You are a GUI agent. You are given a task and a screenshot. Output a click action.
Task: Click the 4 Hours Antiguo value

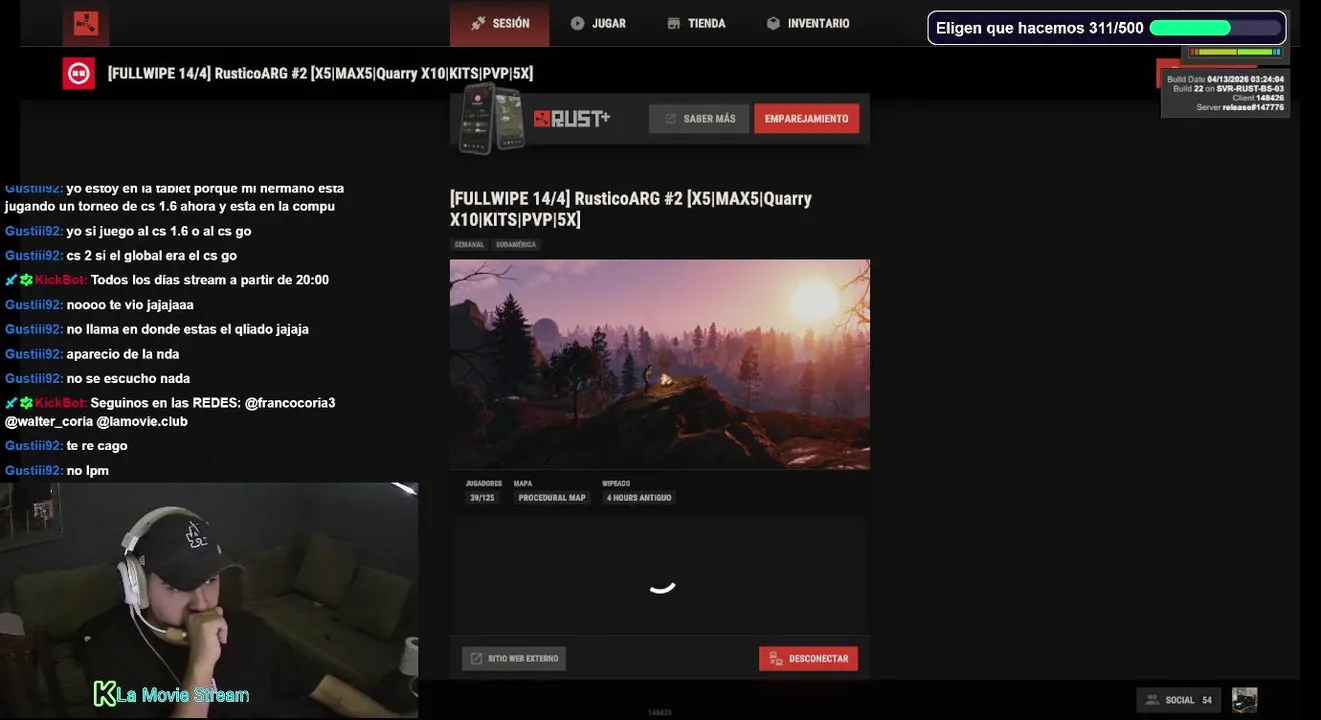coord(639,498)
